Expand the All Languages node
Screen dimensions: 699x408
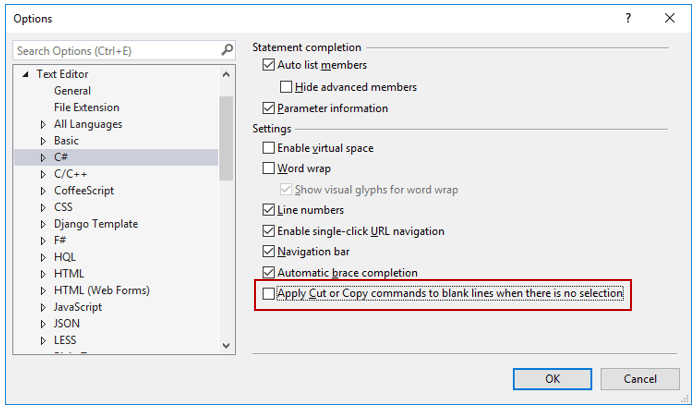pos(43,125)
